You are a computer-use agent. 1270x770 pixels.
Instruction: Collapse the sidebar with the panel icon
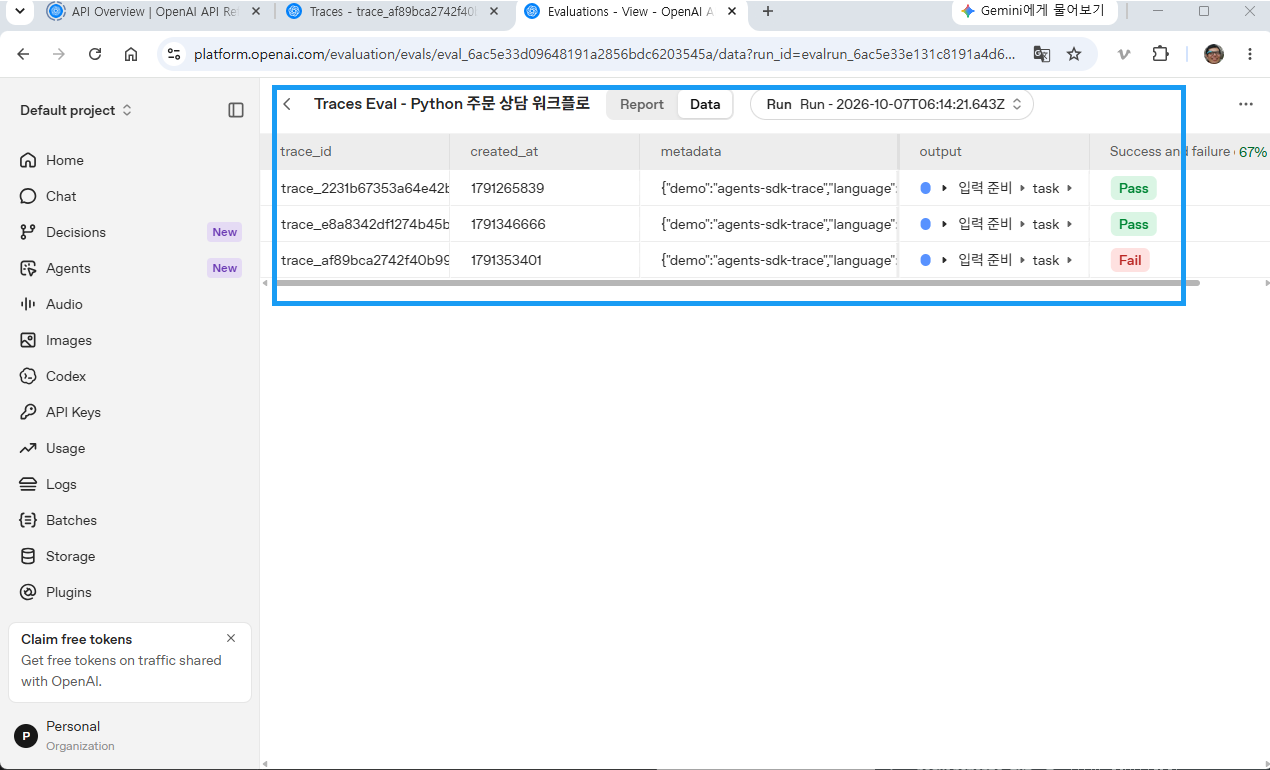pyautogui.click(x=236, y=110)
